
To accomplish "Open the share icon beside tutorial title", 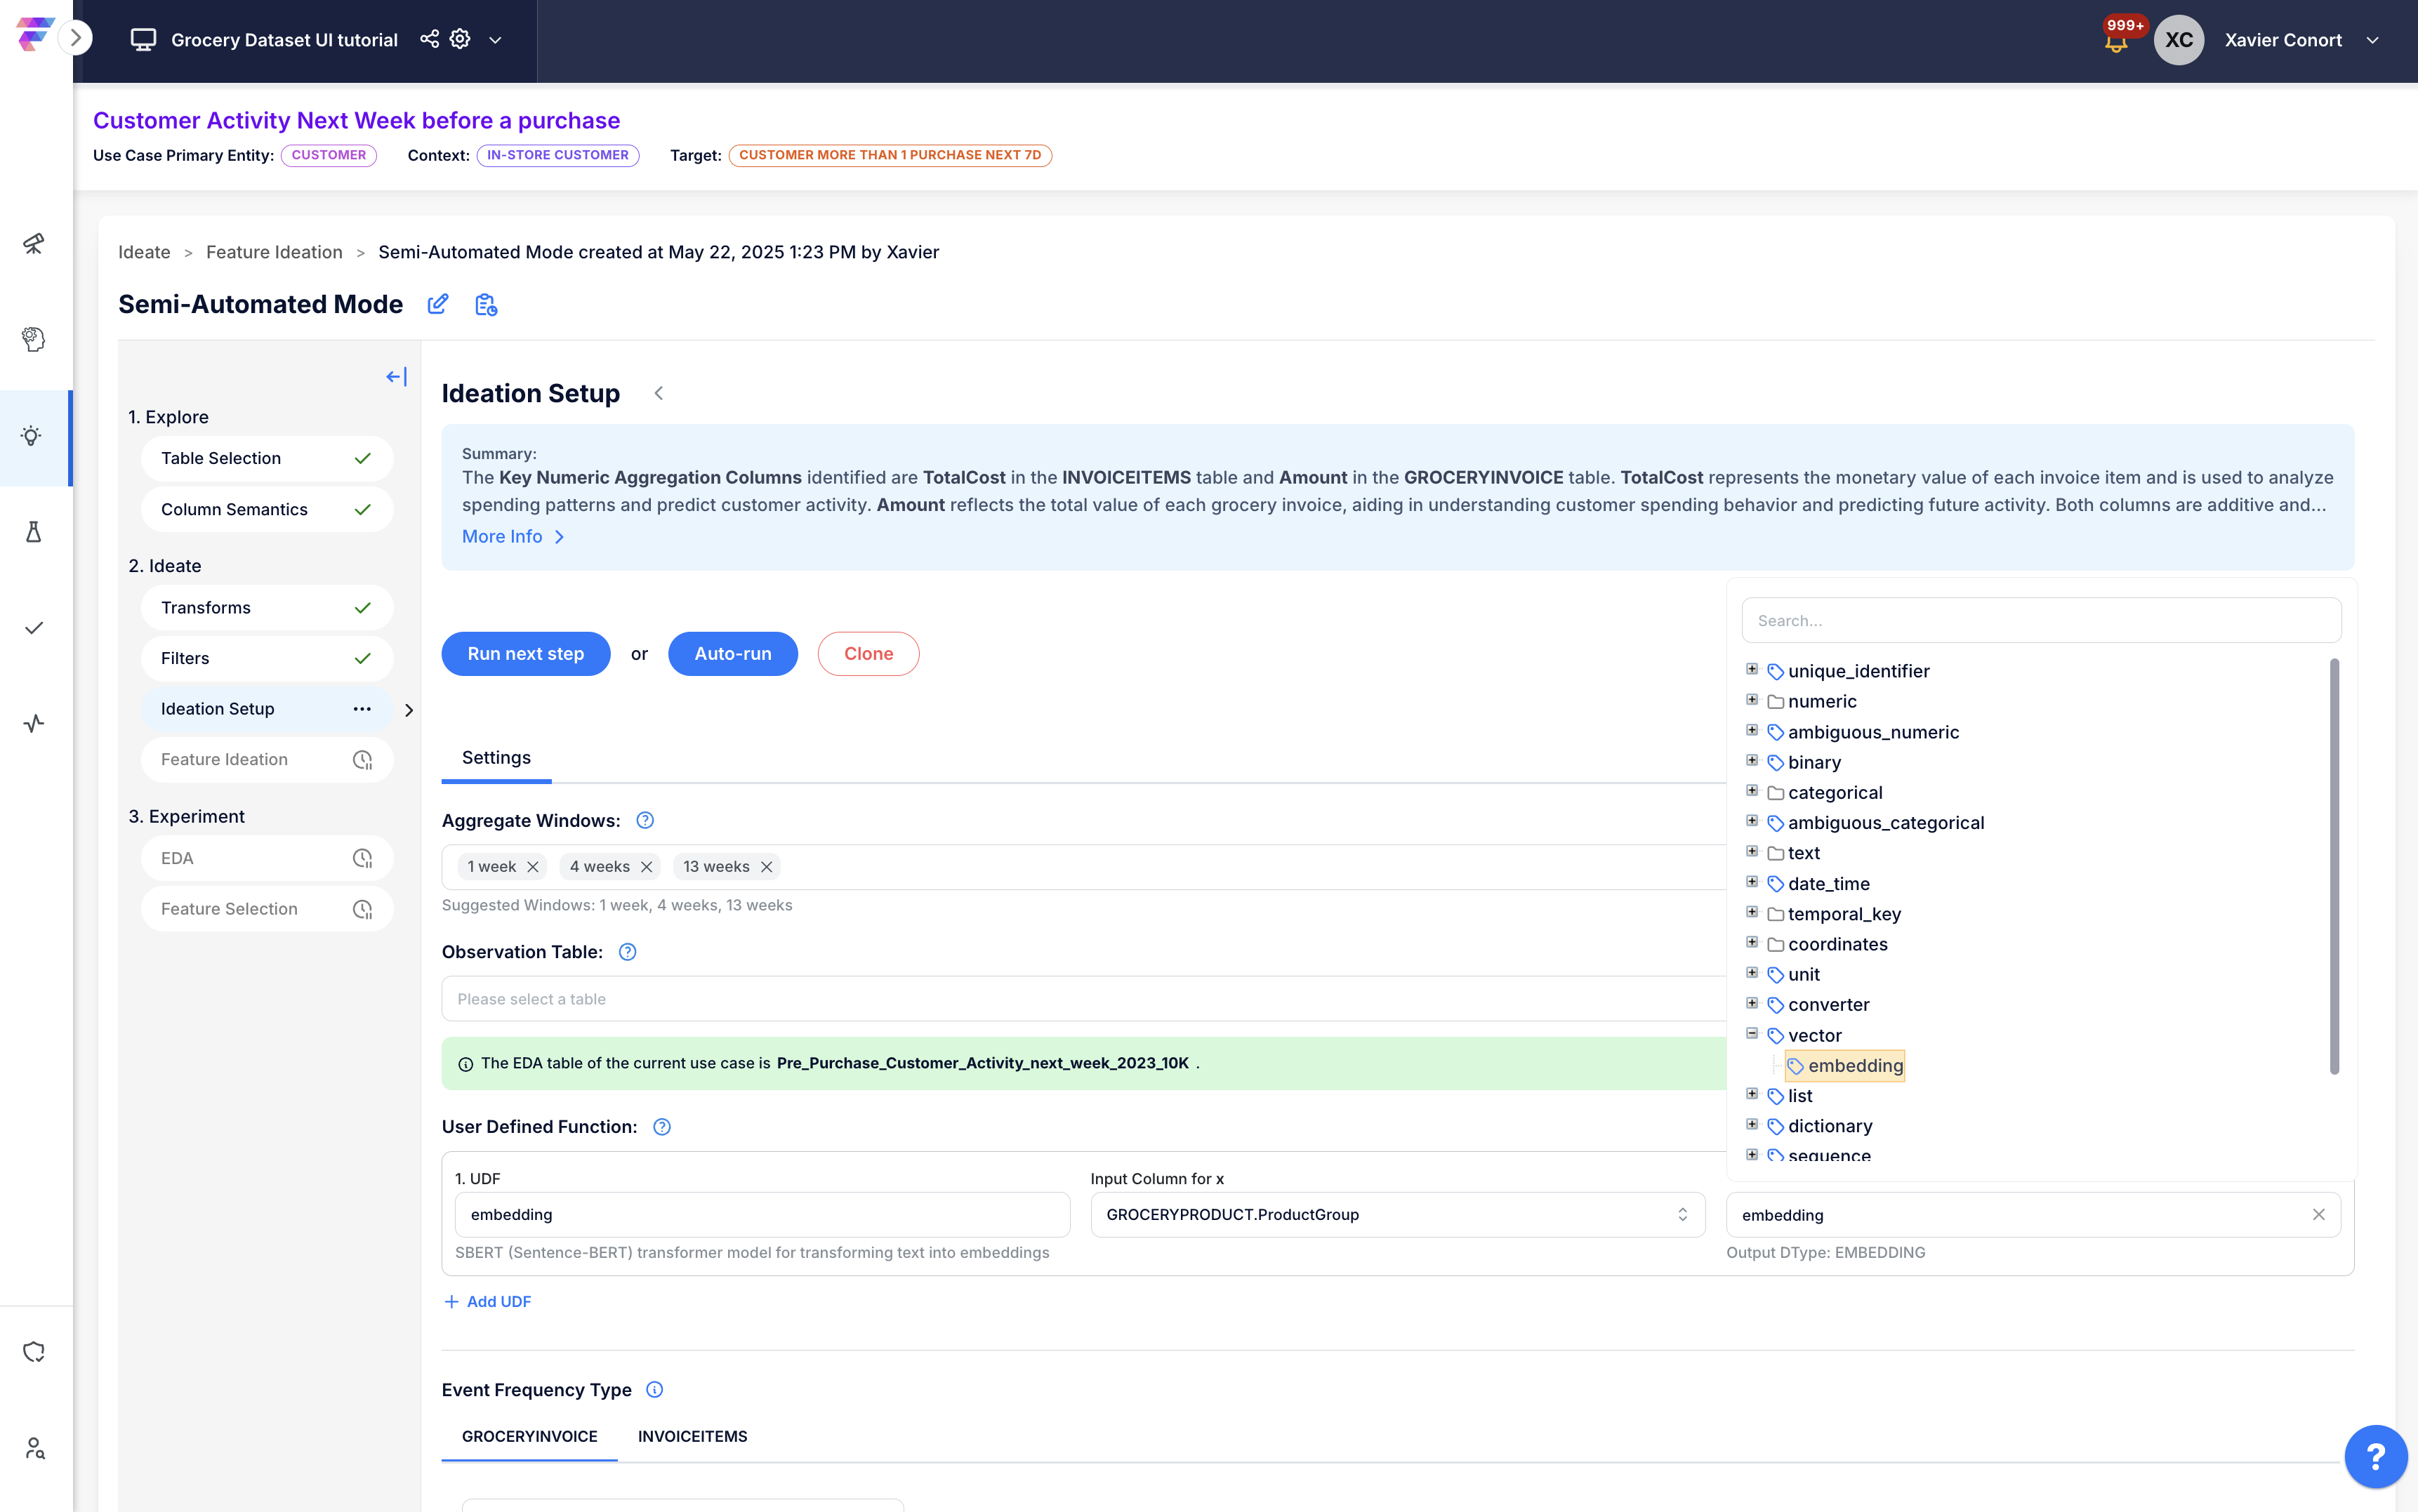I will point(429,39).
